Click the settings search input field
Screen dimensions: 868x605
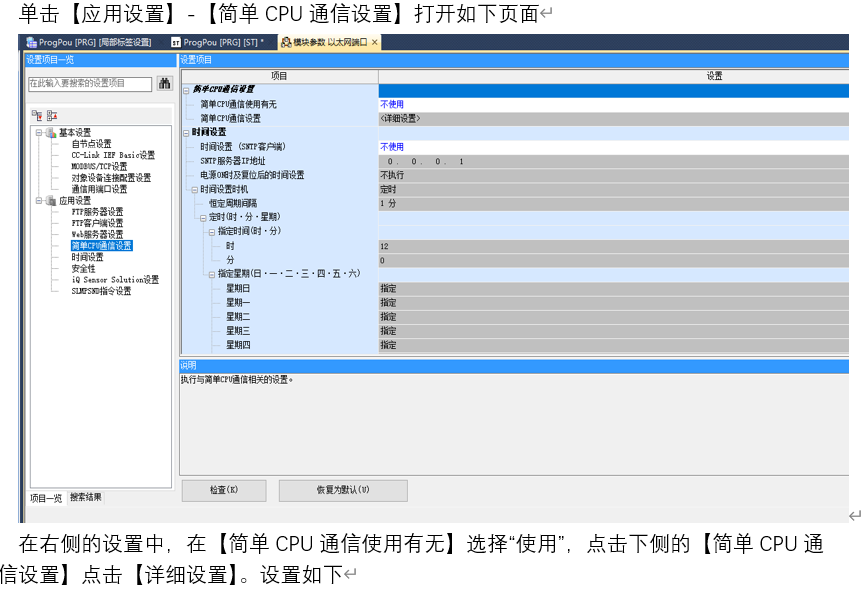(x=90, y=84)
